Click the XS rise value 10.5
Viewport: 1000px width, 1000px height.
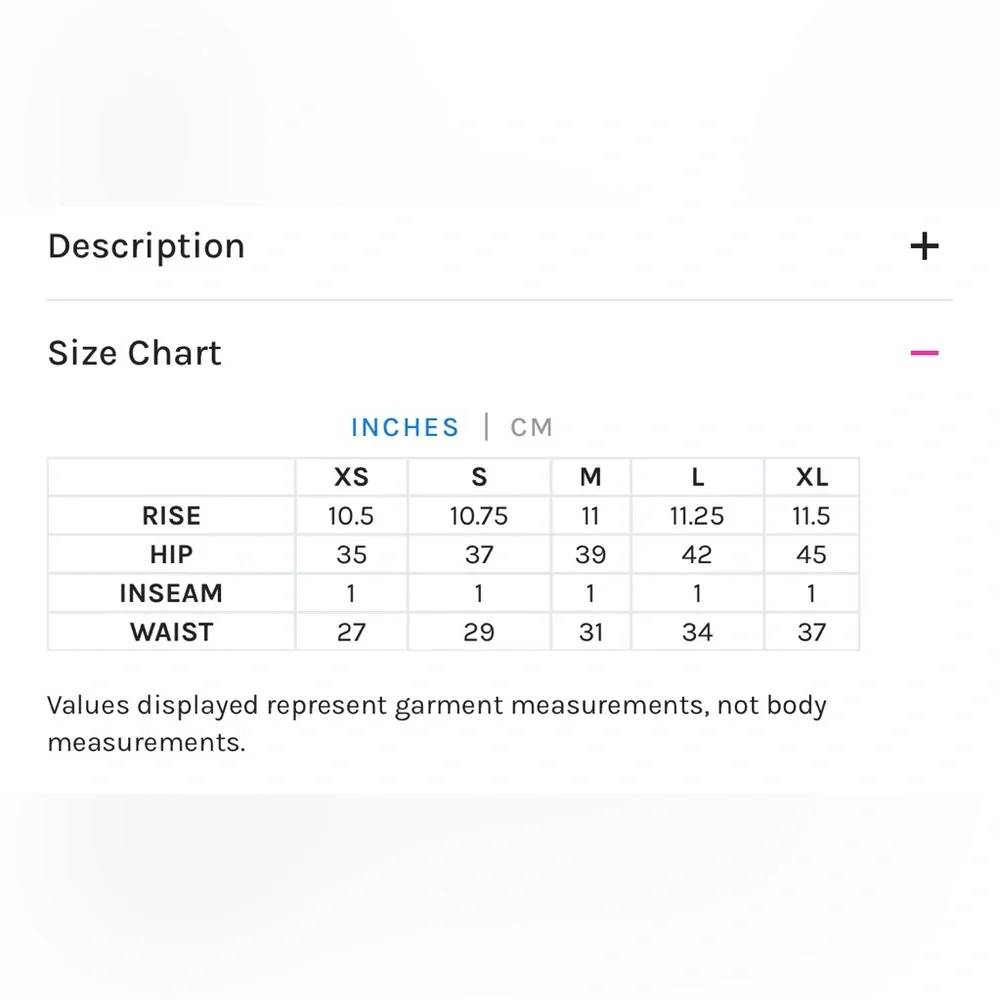tap(351, 516)
